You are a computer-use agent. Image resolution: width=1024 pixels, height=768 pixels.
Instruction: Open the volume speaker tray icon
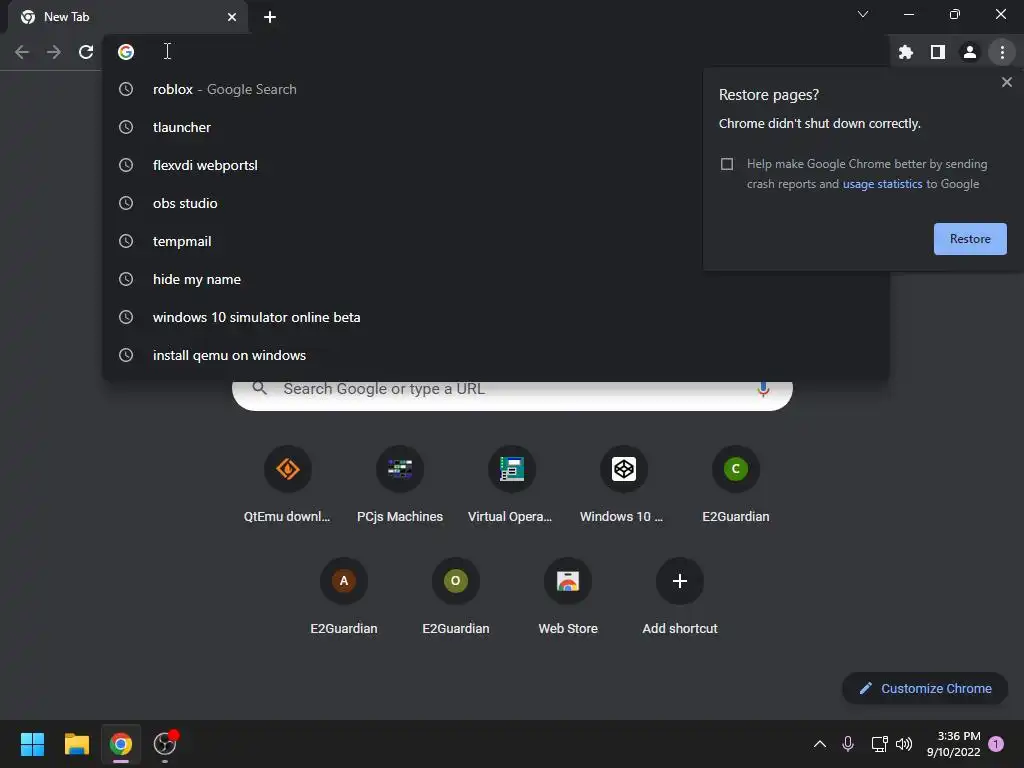pos(904,744)
